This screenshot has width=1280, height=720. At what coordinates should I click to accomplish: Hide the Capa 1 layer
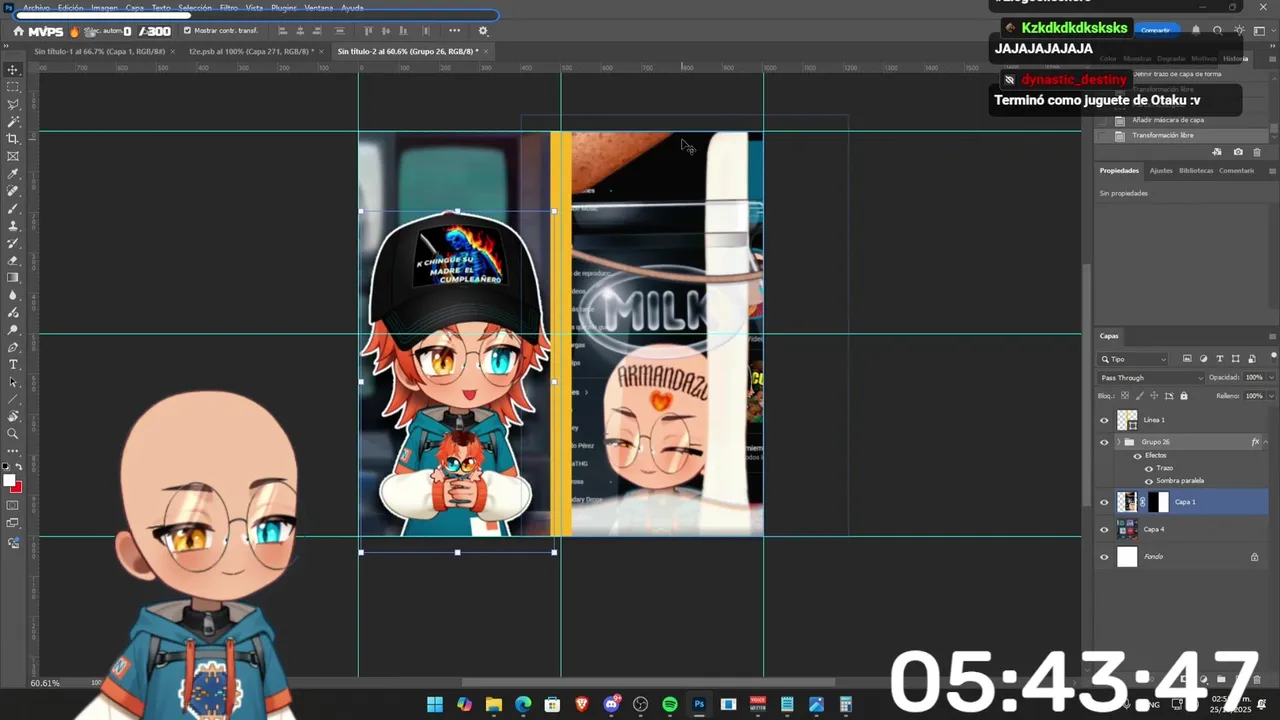[1104, 502]
